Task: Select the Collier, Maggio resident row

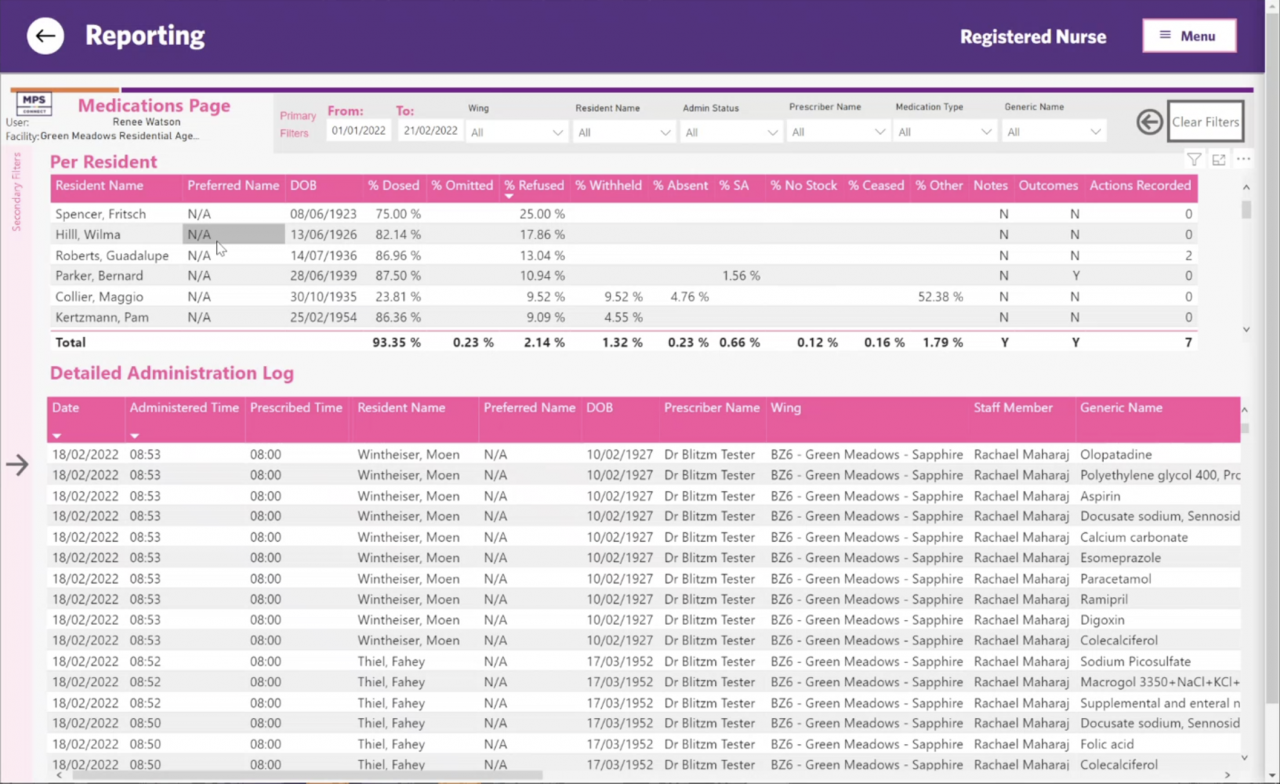Action: point(99,297)
